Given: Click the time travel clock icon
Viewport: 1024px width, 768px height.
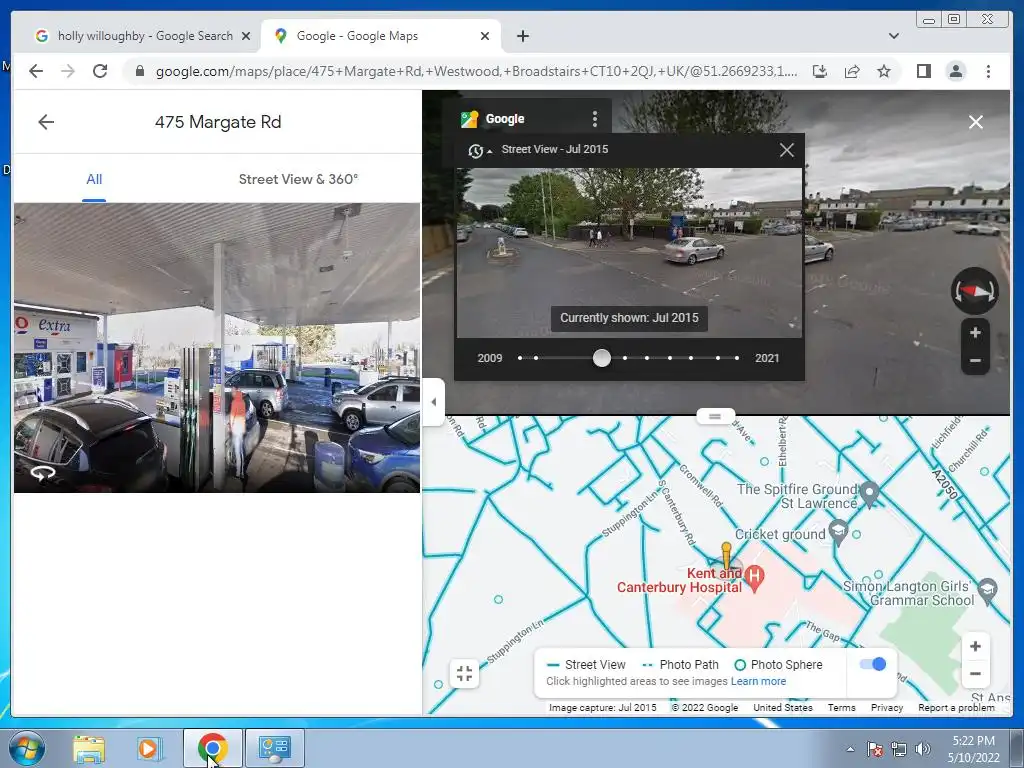Looking at the screenshot, I should click(x=475, y=151).
